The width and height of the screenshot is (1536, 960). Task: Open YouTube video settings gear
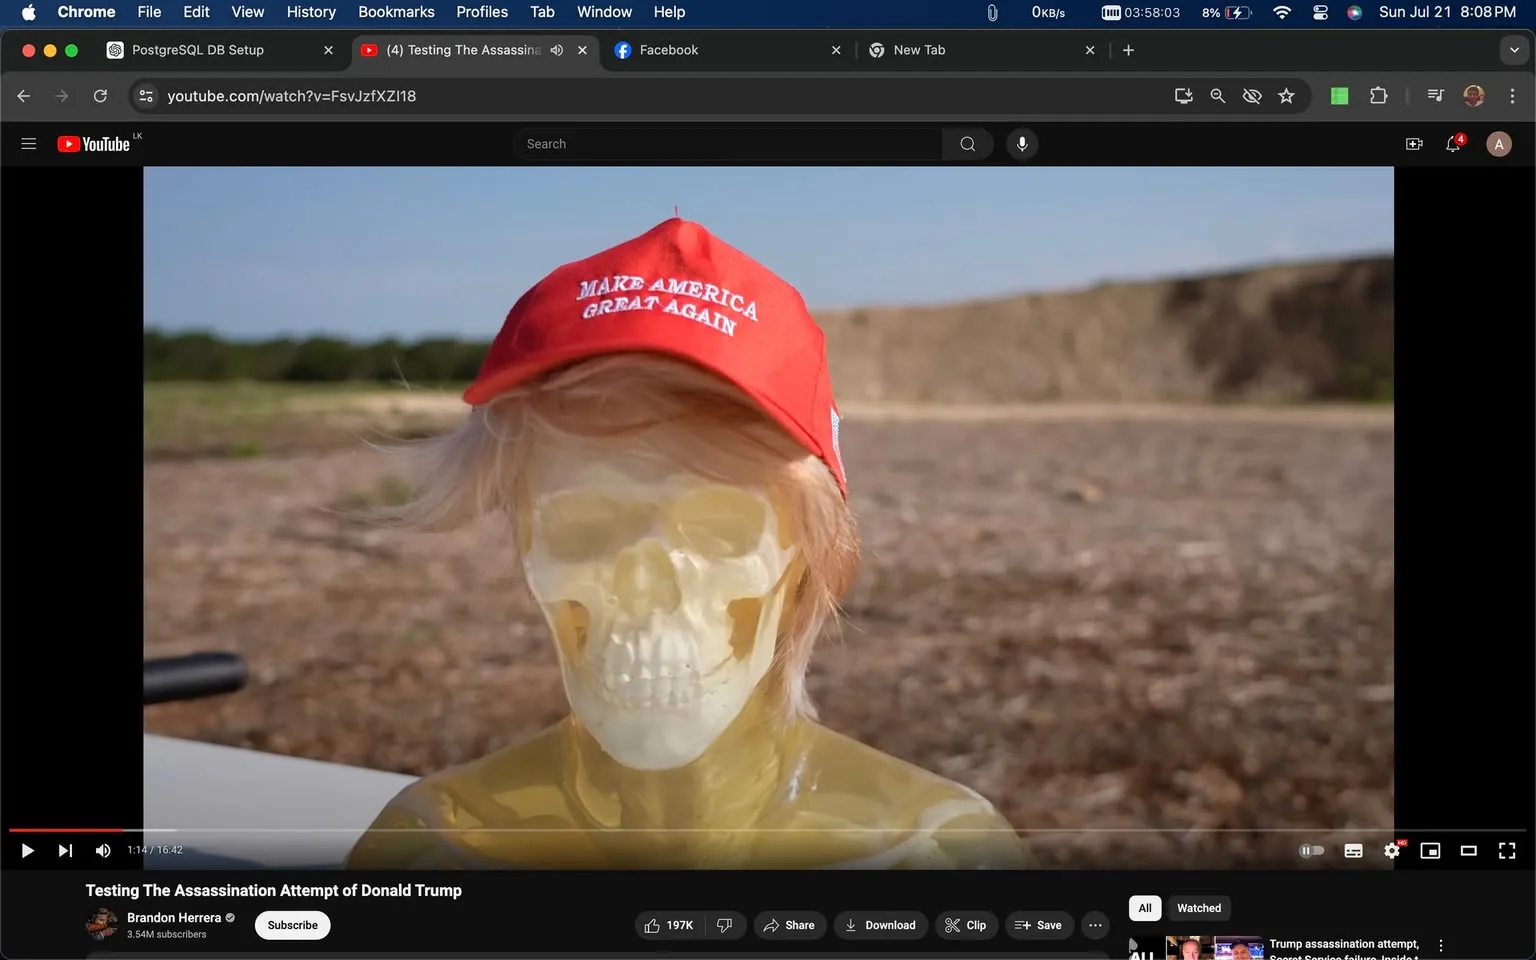pos(1391,850)
